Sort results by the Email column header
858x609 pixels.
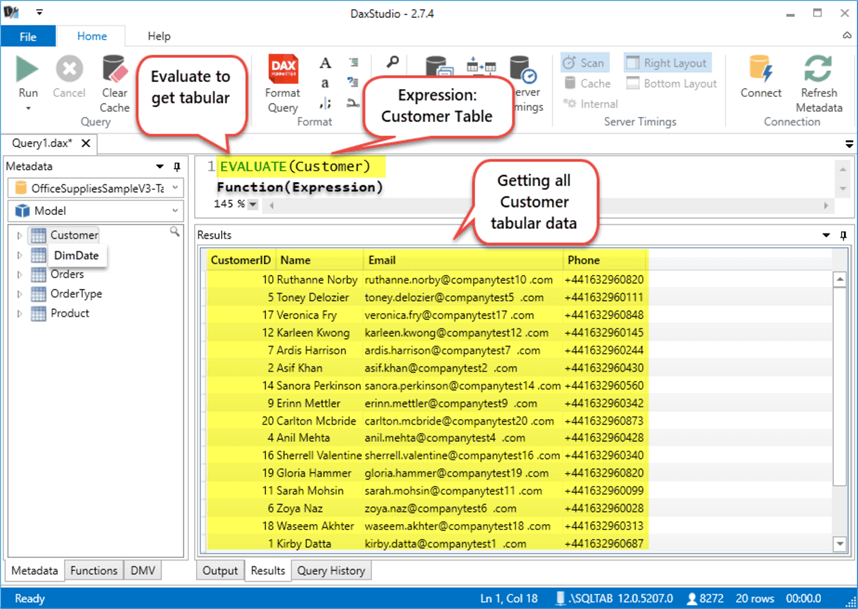[x=462, y=260]
